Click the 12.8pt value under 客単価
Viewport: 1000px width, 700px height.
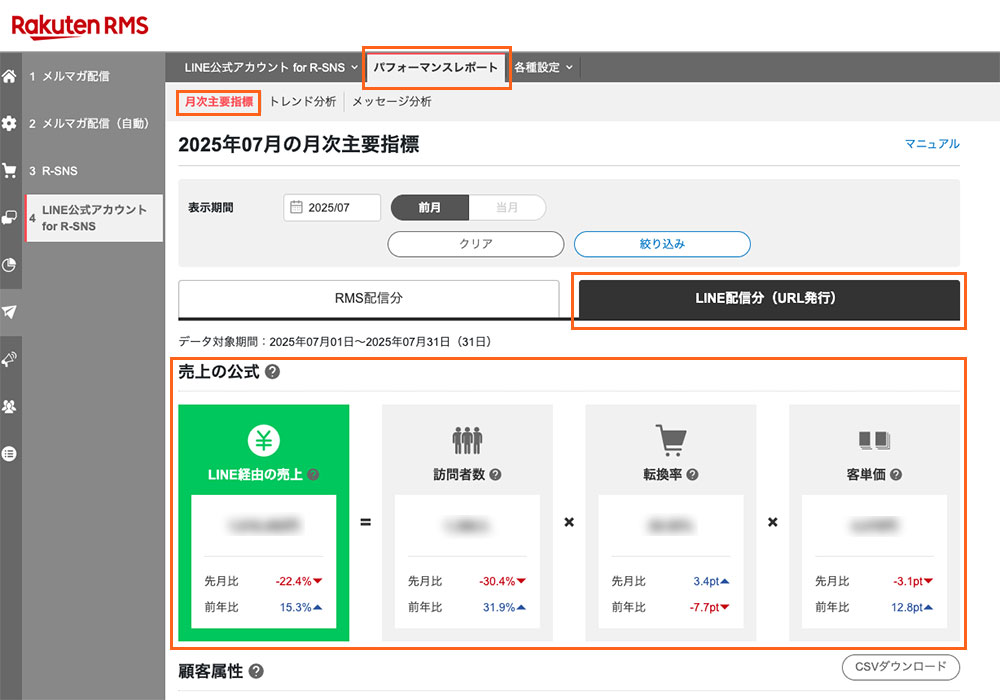(x=907, y=608)
